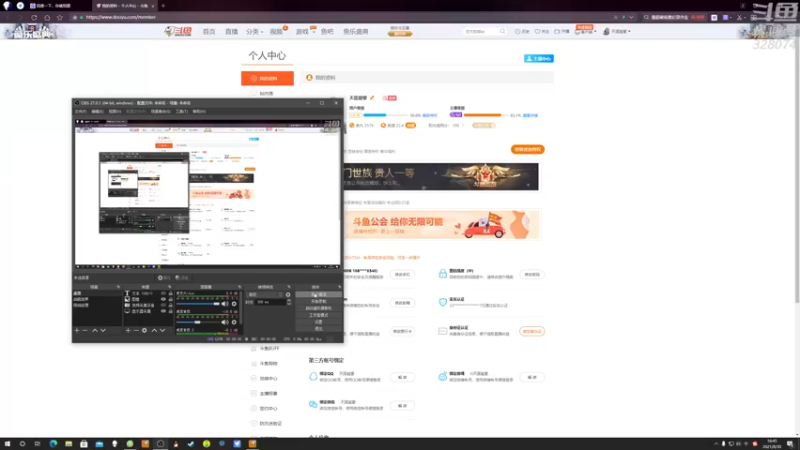
Task: Open File Explorer from taskbar
Action: [68, 444]
